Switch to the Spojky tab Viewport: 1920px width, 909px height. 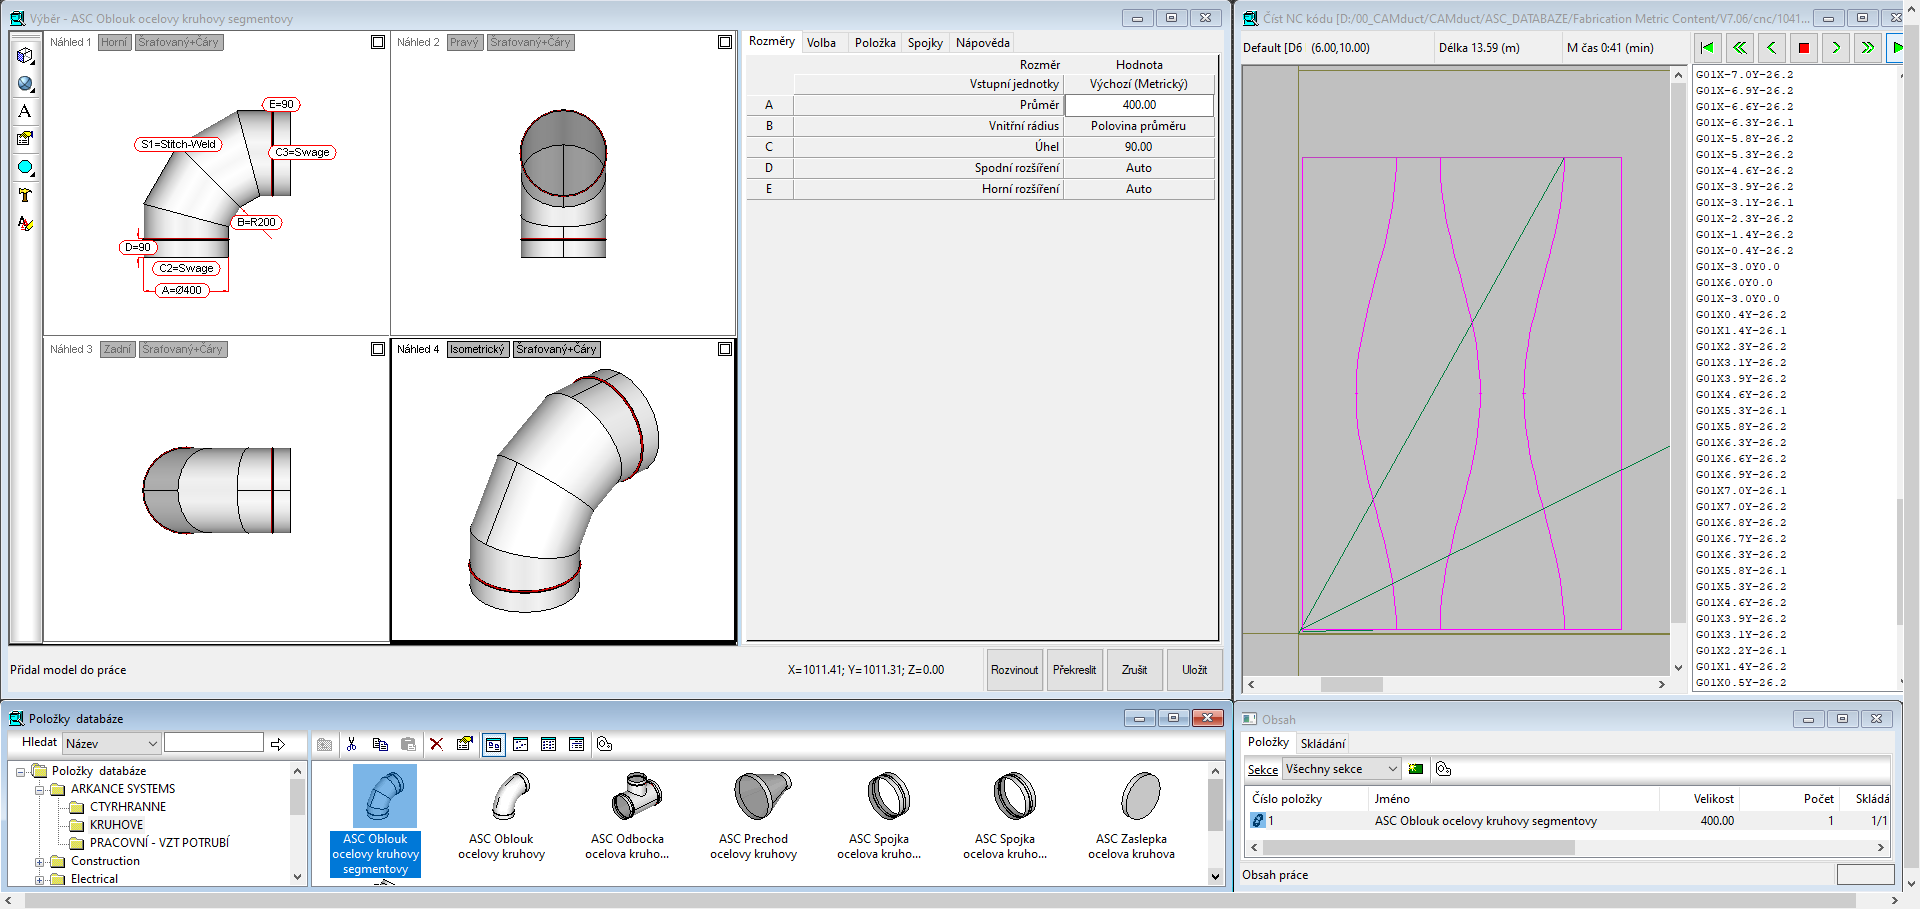[x=925, y=43]
